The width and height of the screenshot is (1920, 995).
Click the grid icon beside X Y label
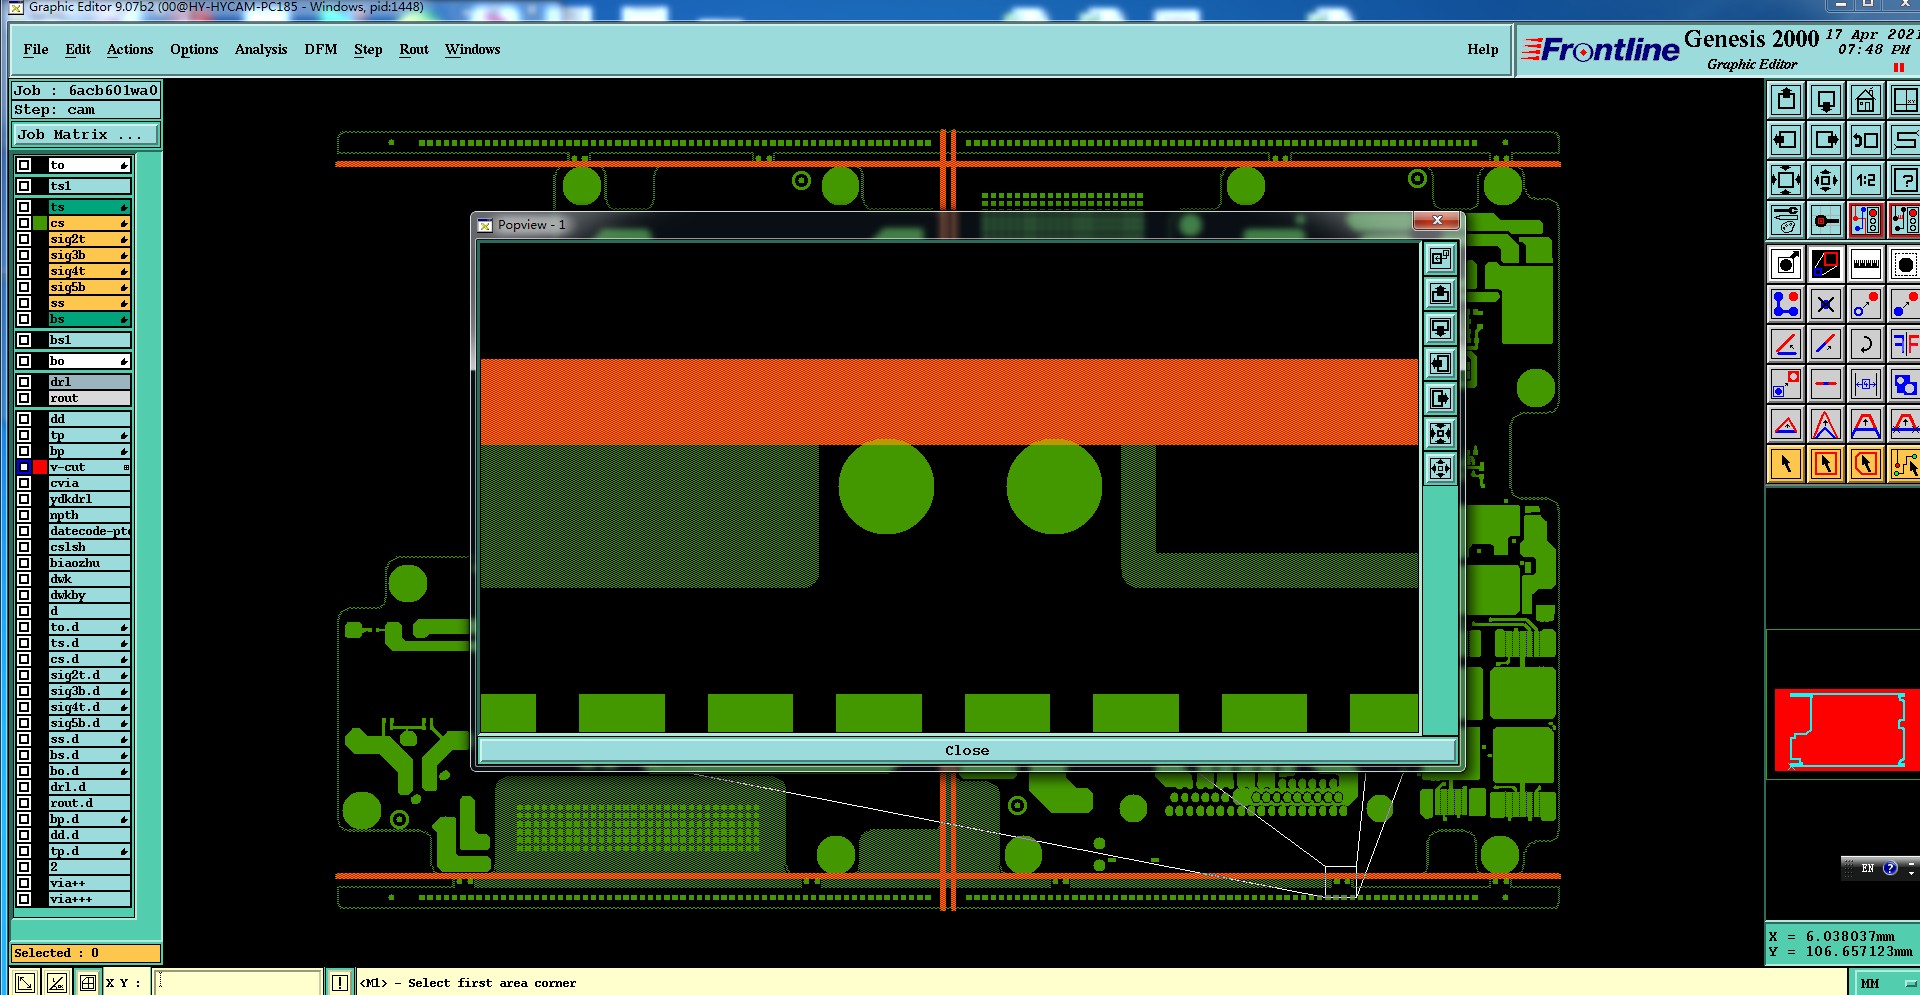click(88, 983)
